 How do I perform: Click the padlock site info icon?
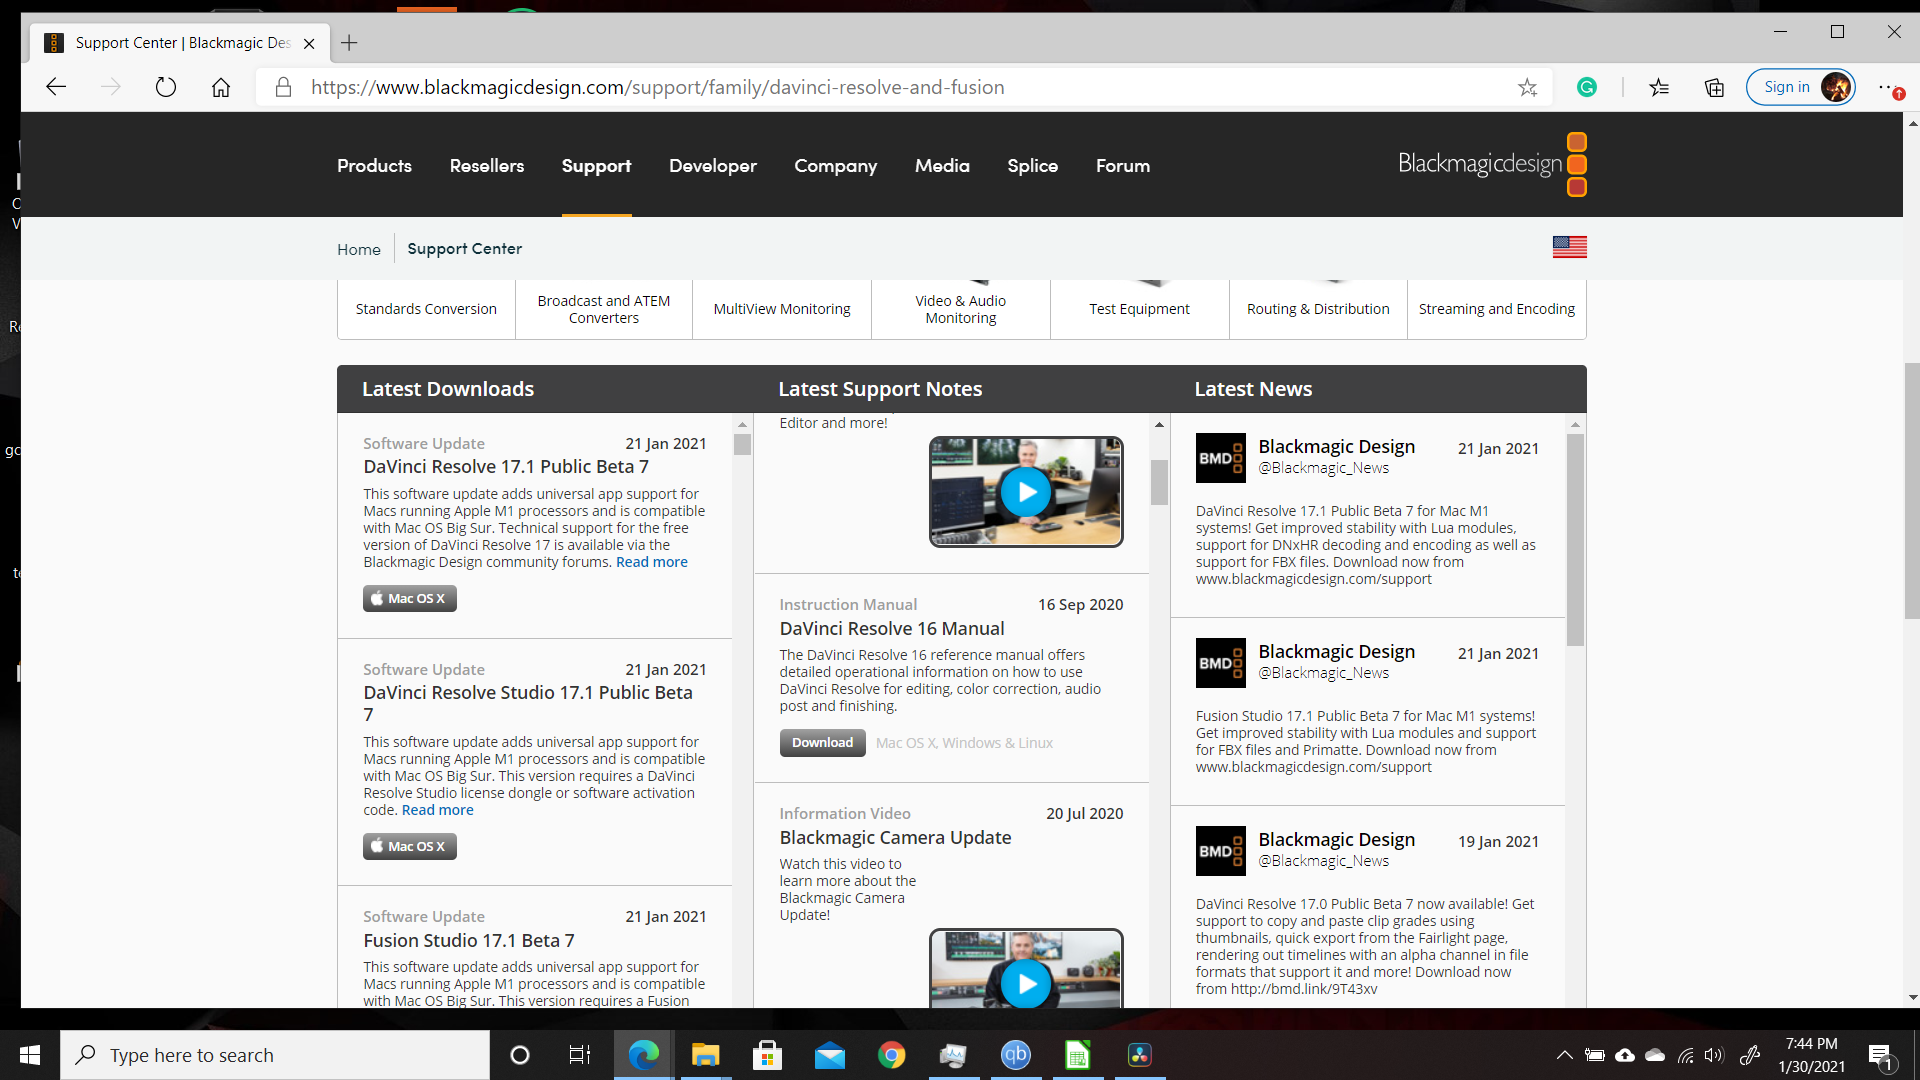tap(283, 87)
